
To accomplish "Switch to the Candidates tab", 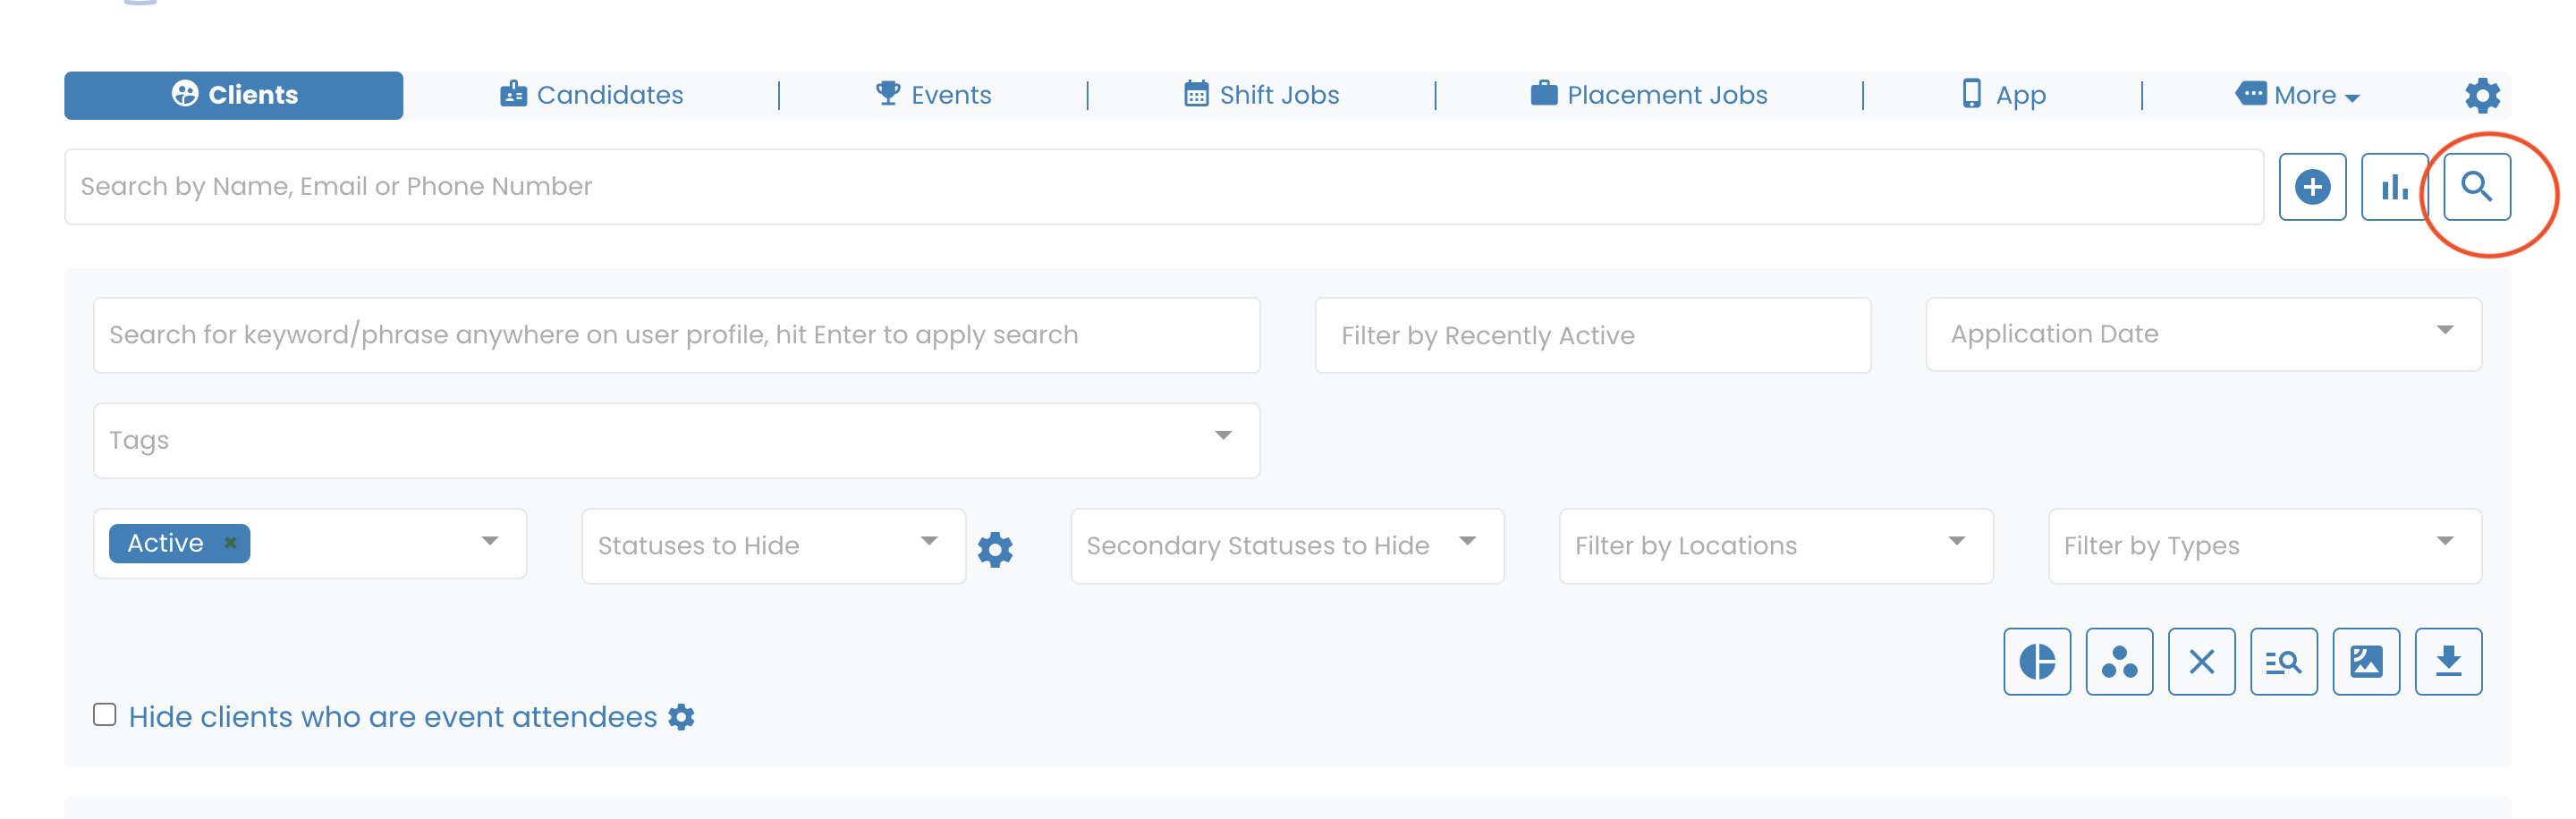I will point(591,94).
